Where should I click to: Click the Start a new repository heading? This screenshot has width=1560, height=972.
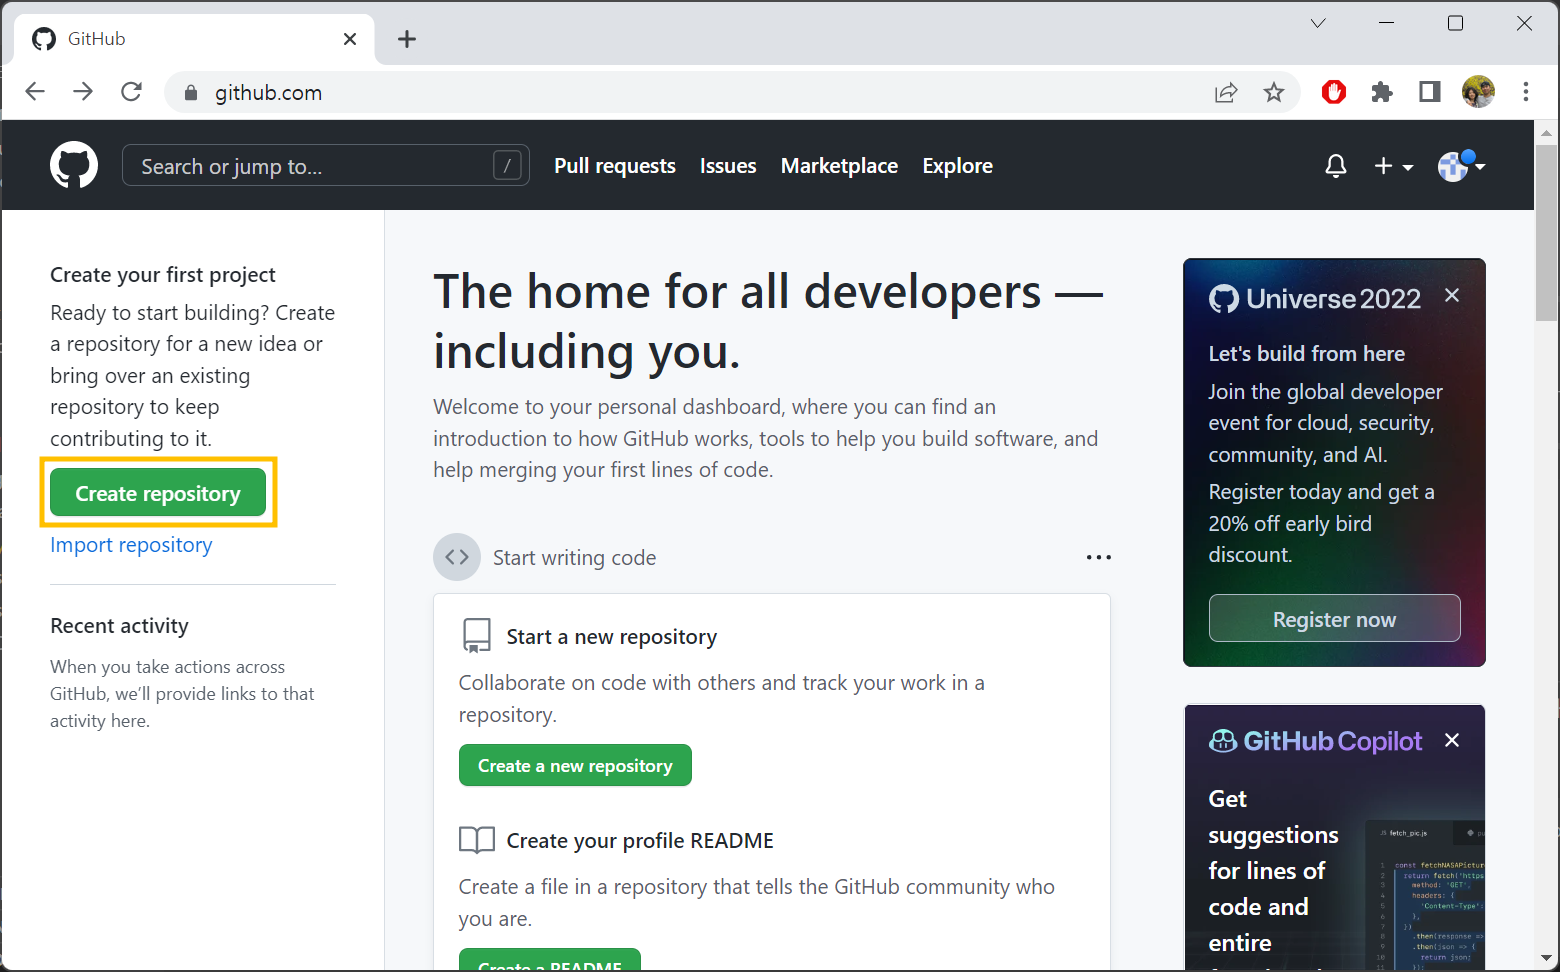click(612, 637)
